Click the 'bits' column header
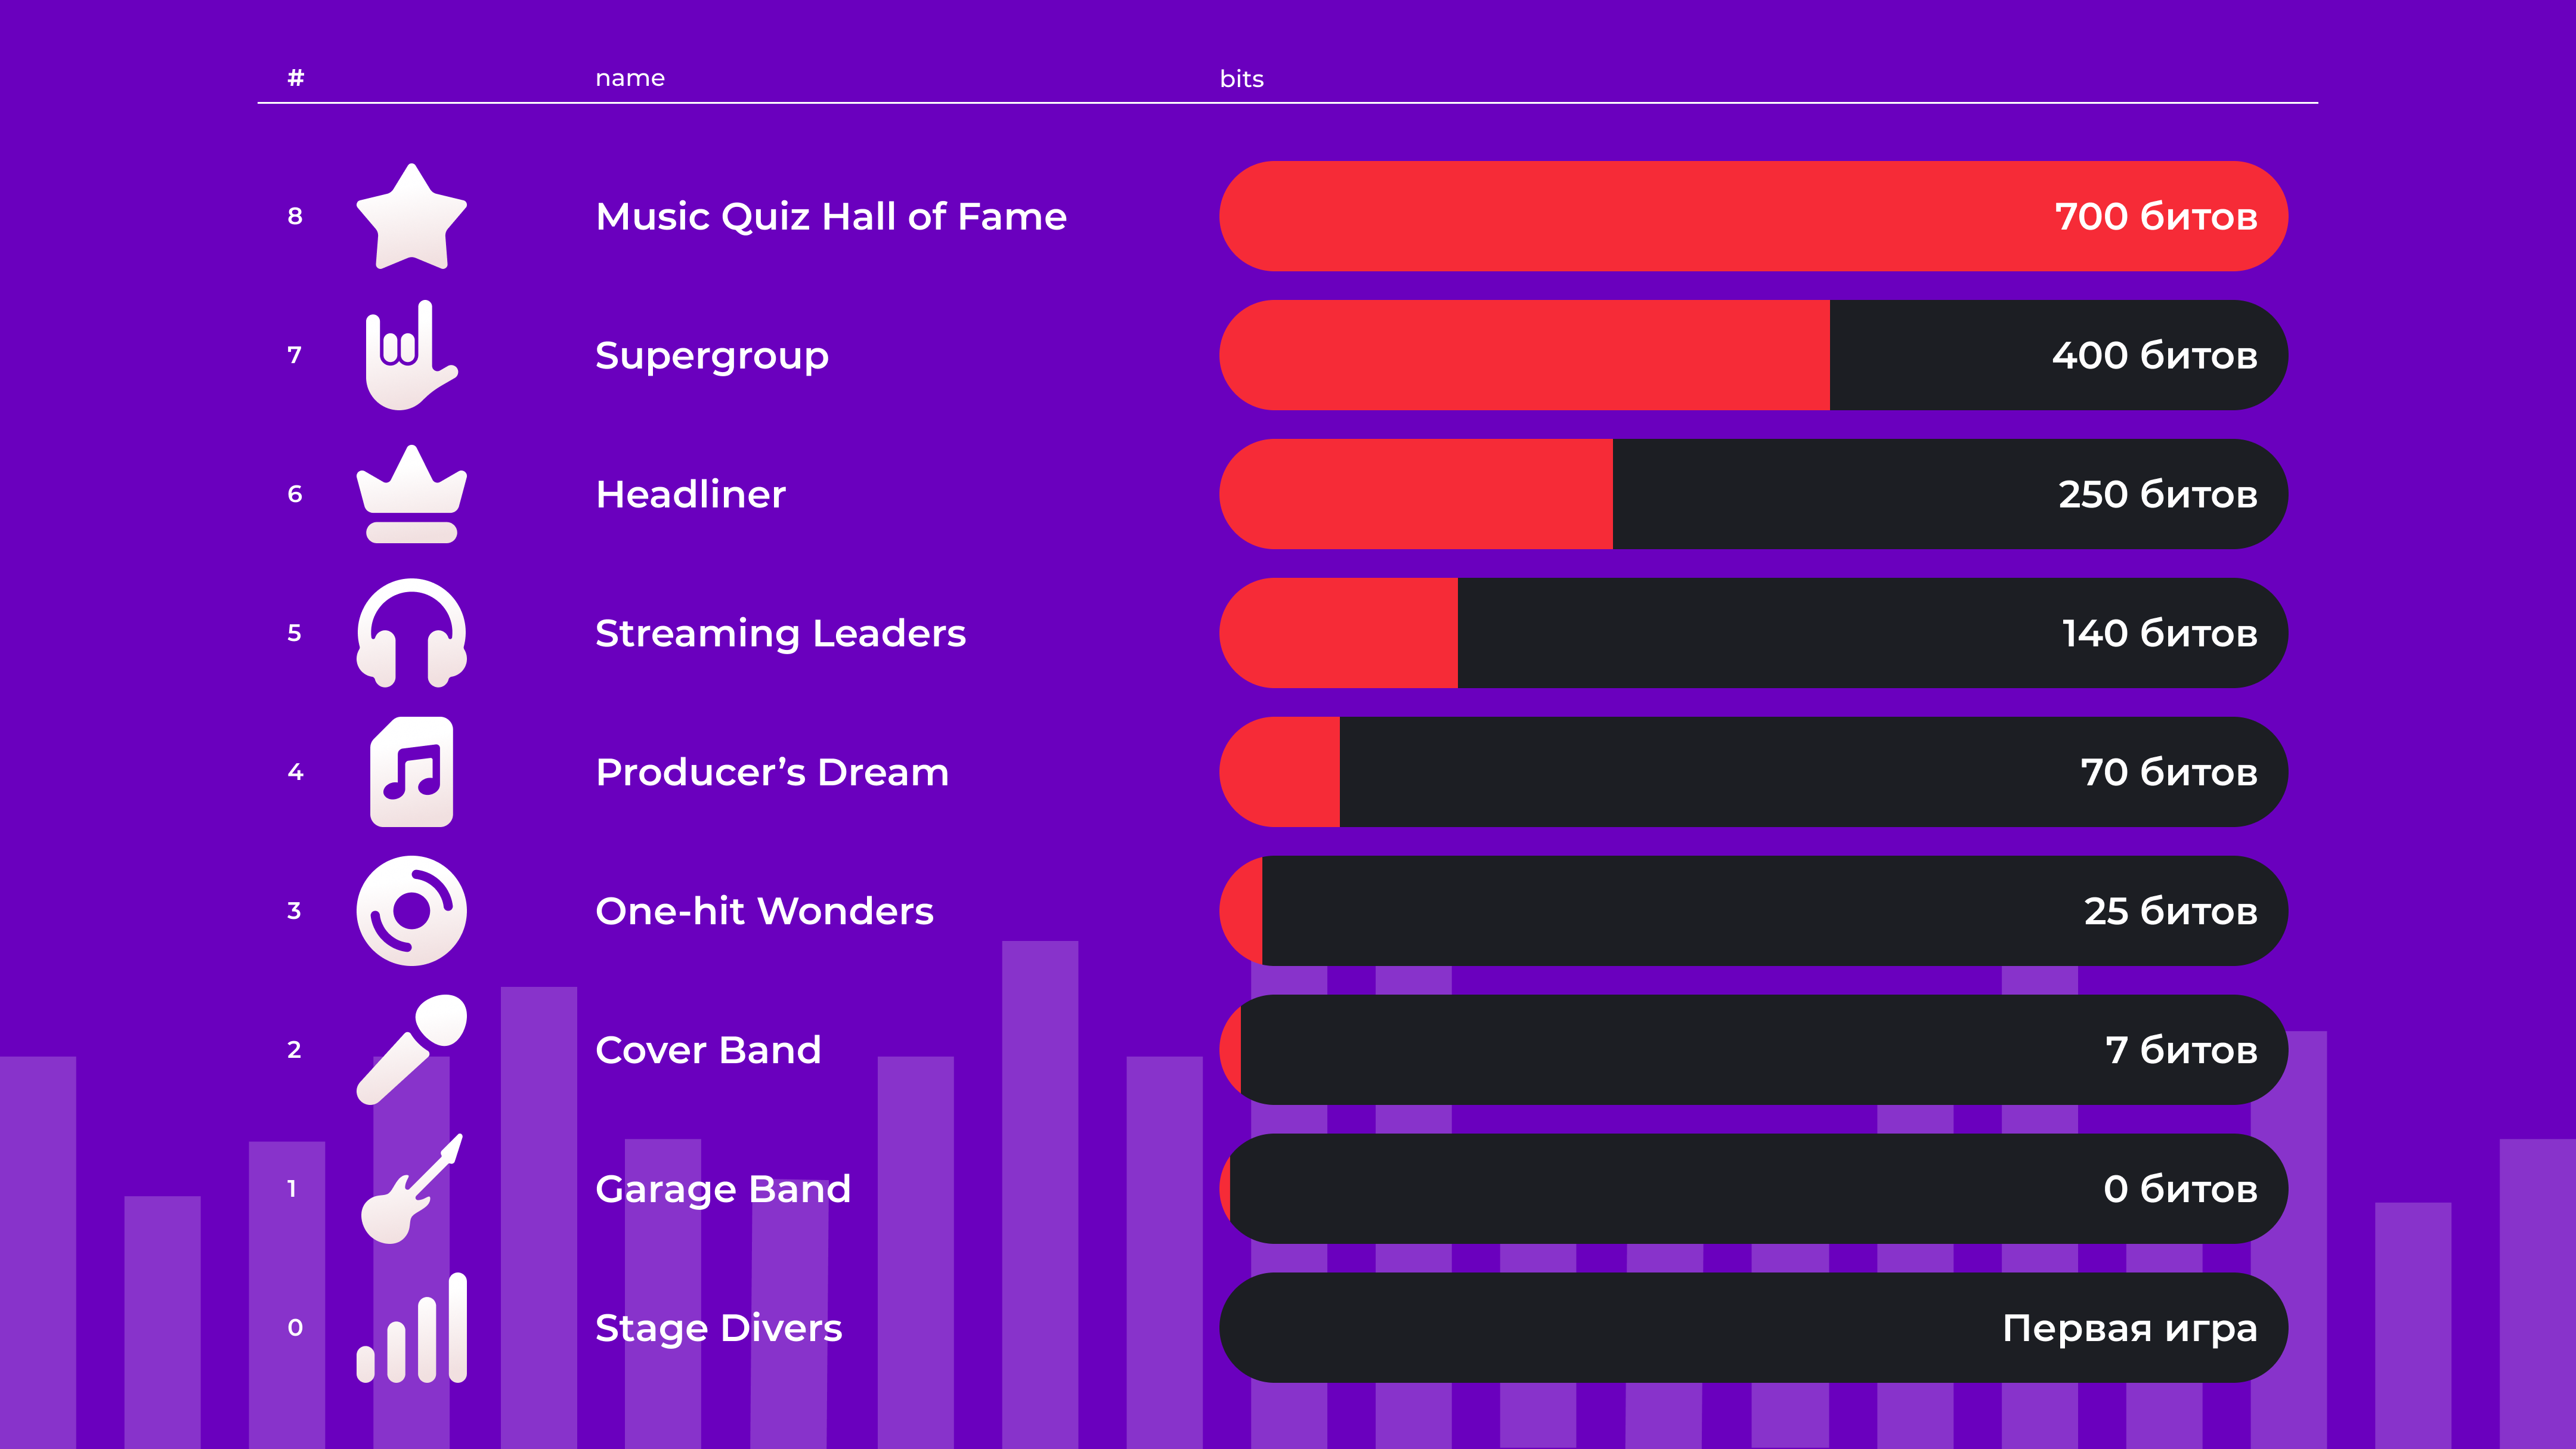2576x1449 pixels. (x=1241, y=79)
